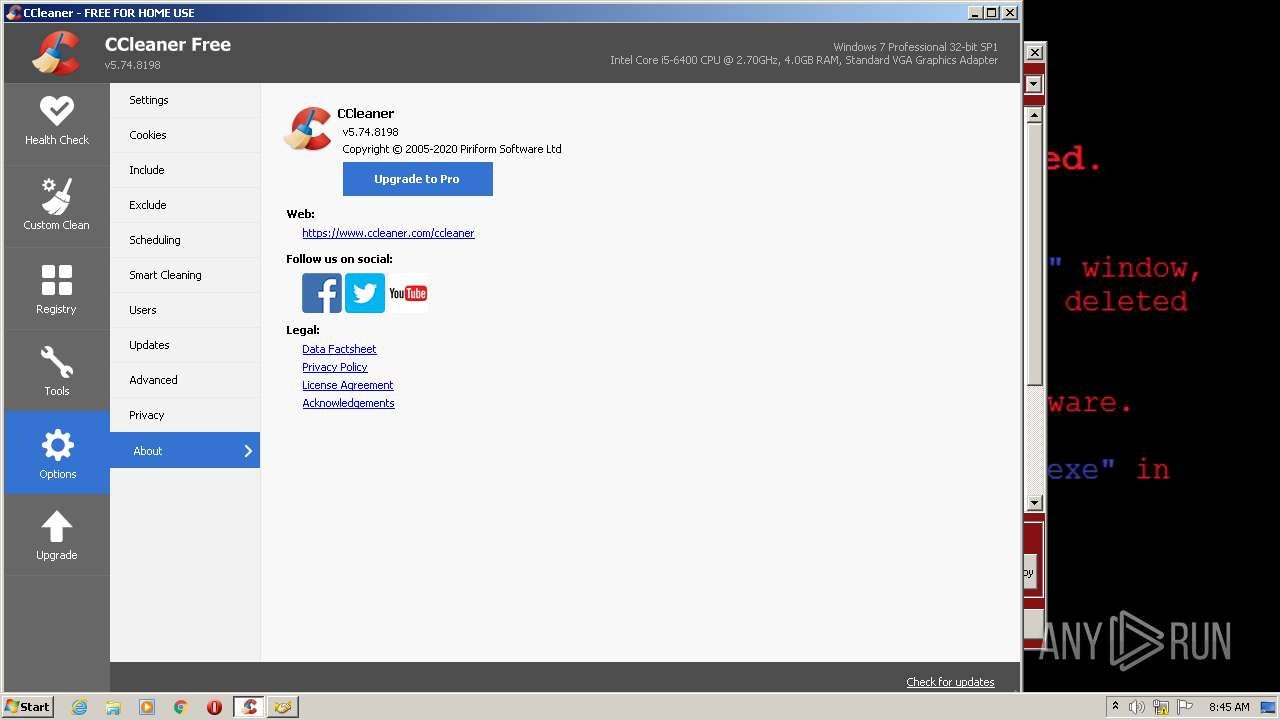Viewport: 1280px width, 720px height.
Task: Open the Tools wrench section
Action: (57, 372)
